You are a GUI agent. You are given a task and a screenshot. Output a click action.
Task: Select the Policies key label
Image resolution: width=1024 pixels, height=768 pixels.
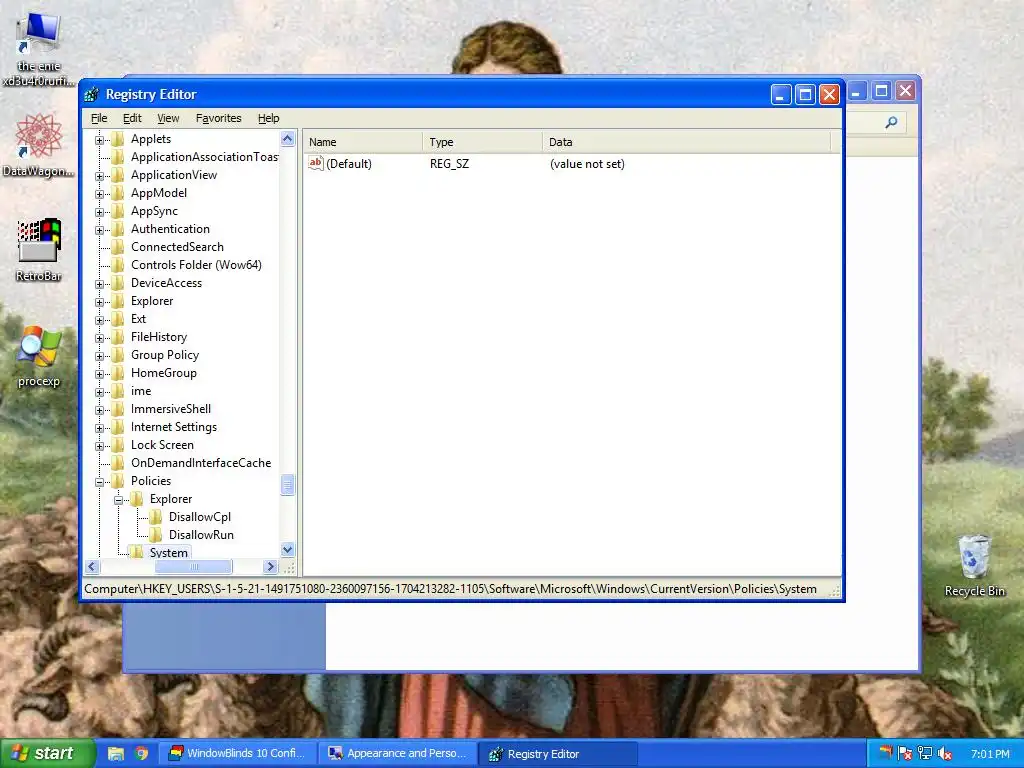point(151,481)
